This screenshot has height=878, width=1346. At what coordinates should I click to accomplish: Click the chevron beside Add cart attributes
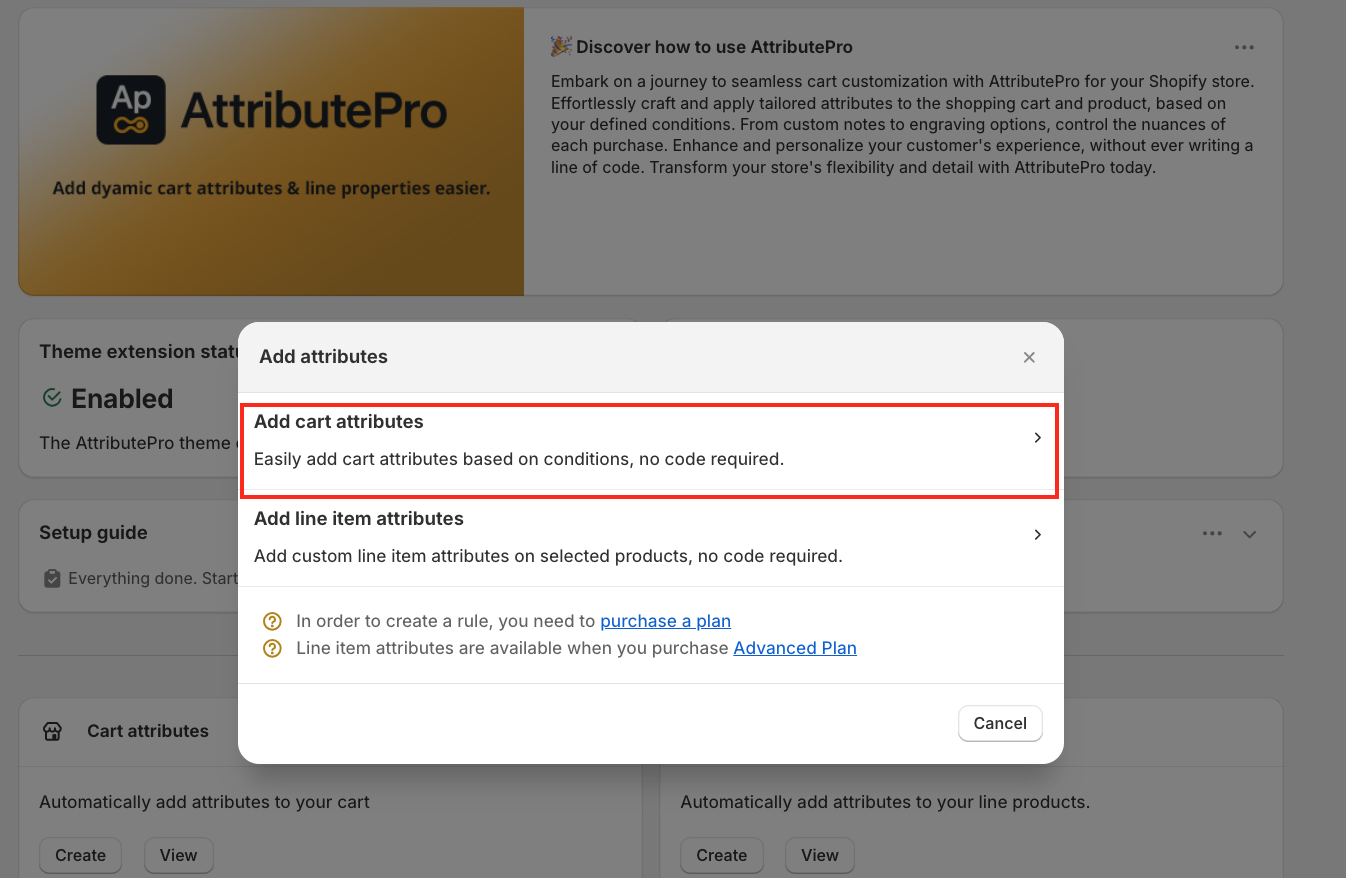pyautogui.click(x=1037, y=438)
